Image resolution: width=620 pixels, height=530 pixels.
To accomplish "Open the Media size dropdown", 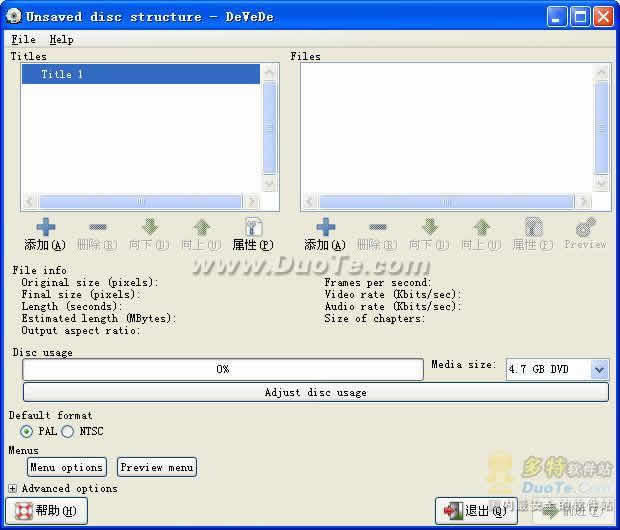I will 598,370.
